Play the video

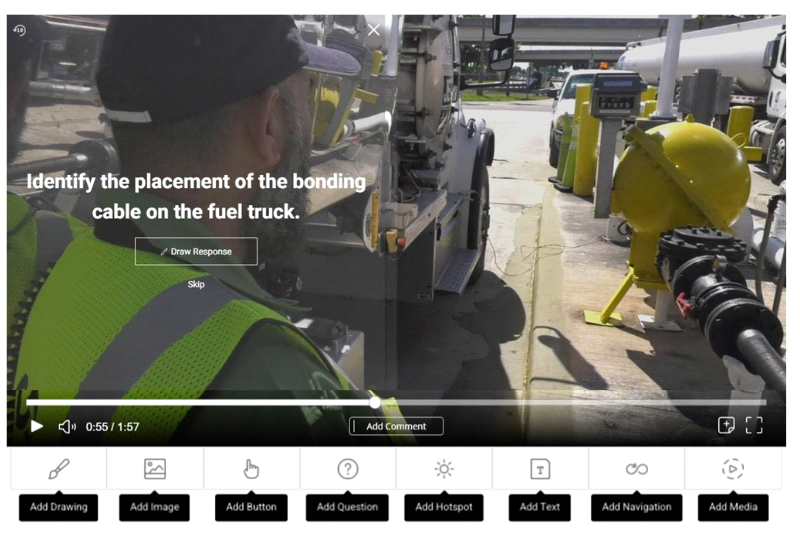point(37,427)
